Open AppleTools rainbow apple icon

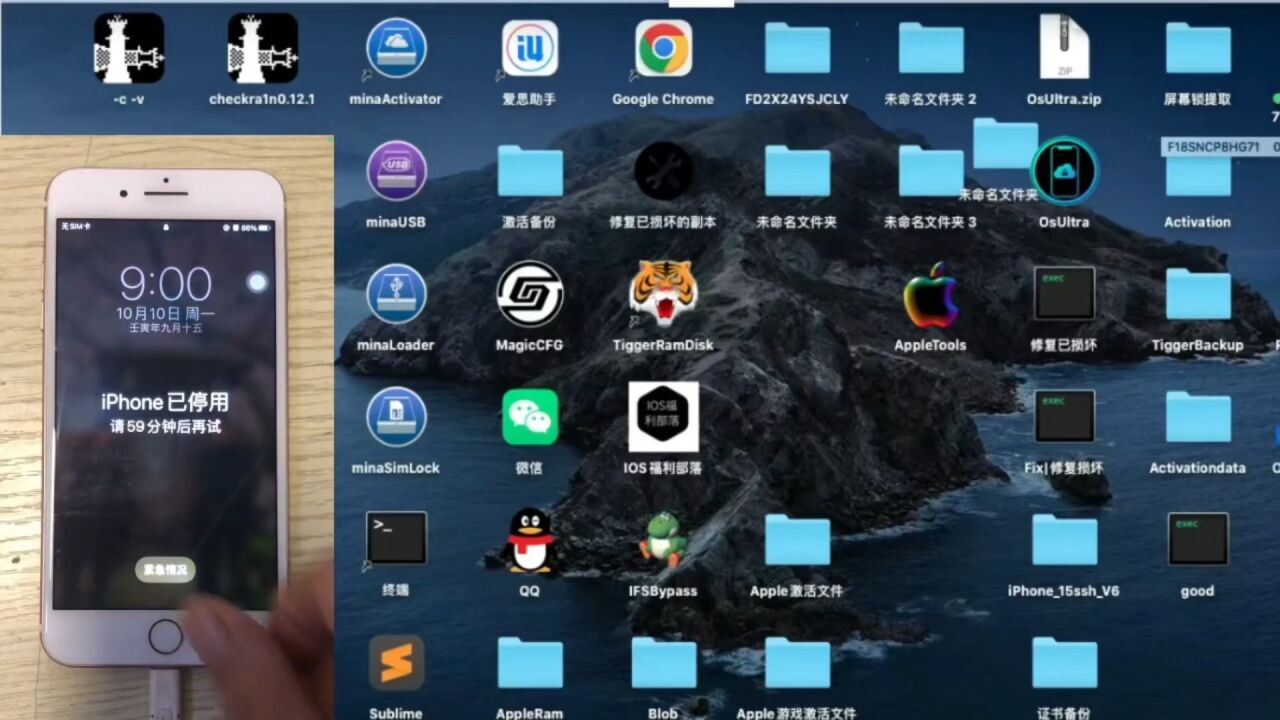tap(931, 294)
